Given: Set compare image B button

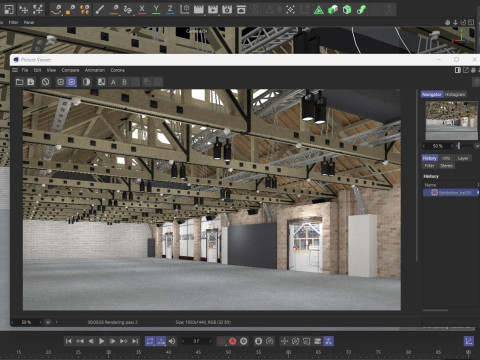Looking at the screenshot, I should (x=124, y=82).
